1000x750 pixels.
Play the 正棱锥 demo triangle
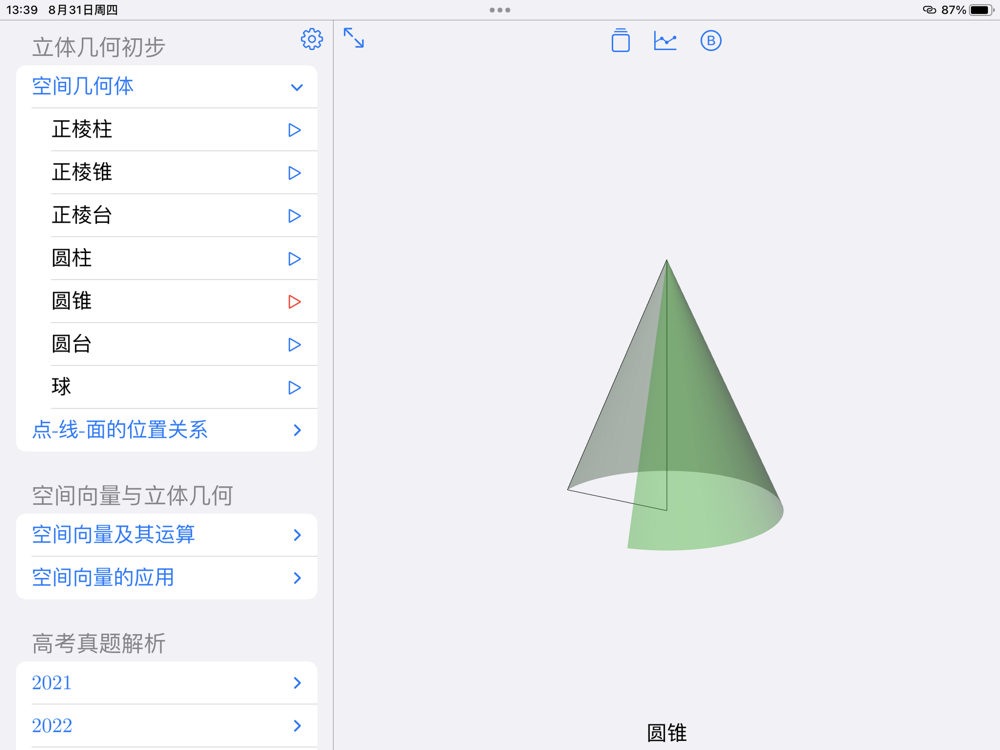(294, 173)
